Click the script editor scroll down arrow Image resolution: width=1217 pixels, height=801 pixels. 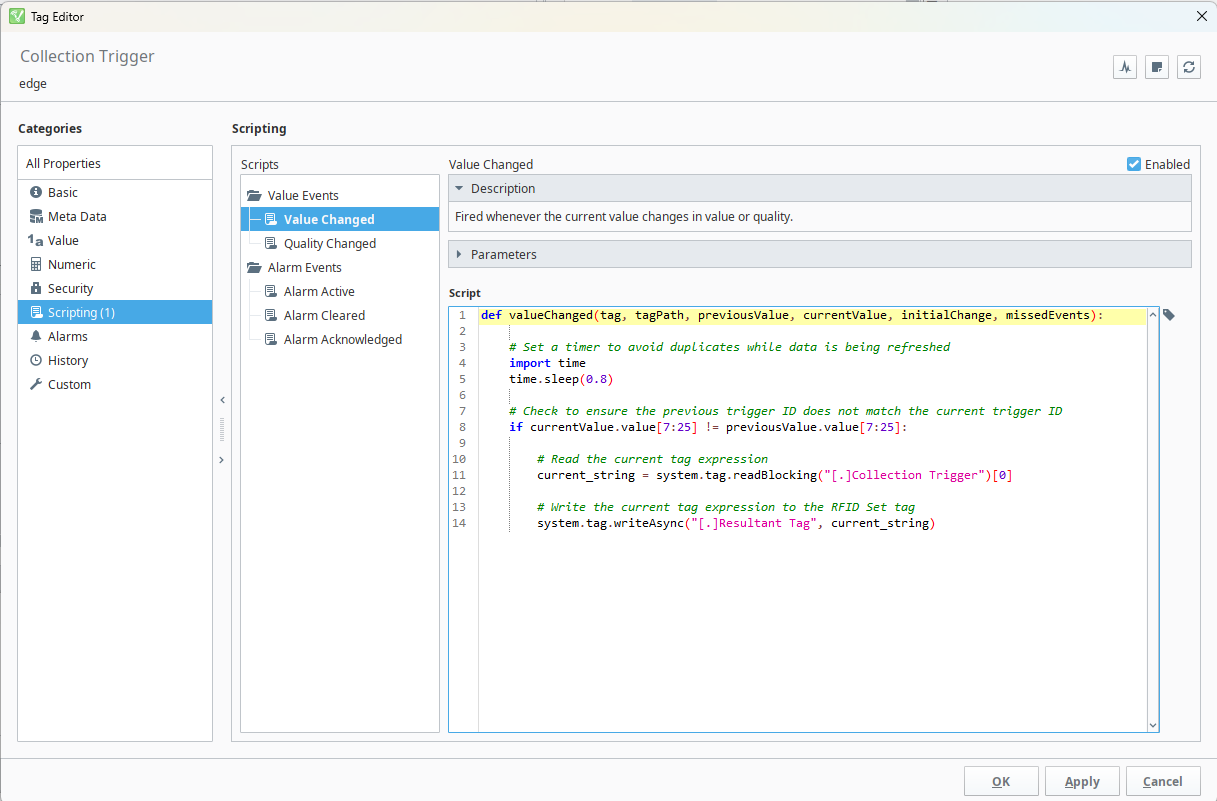[1153, 725]
